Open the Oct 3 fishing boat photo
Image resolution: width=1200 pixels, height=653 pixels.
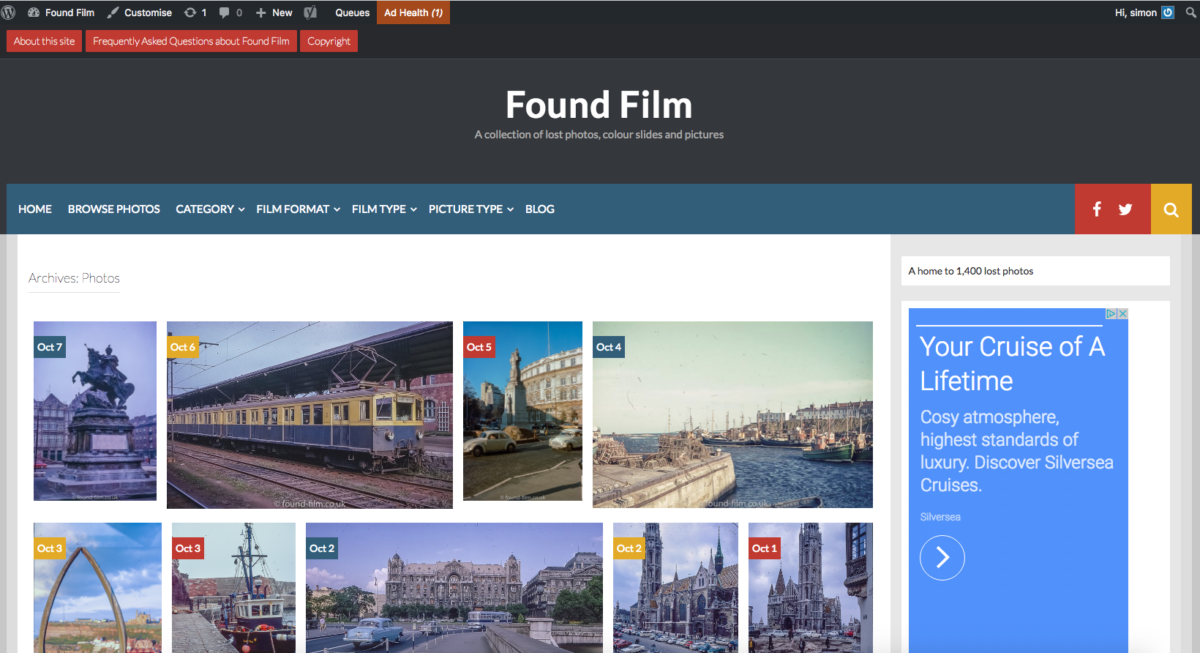coord(234,588)
